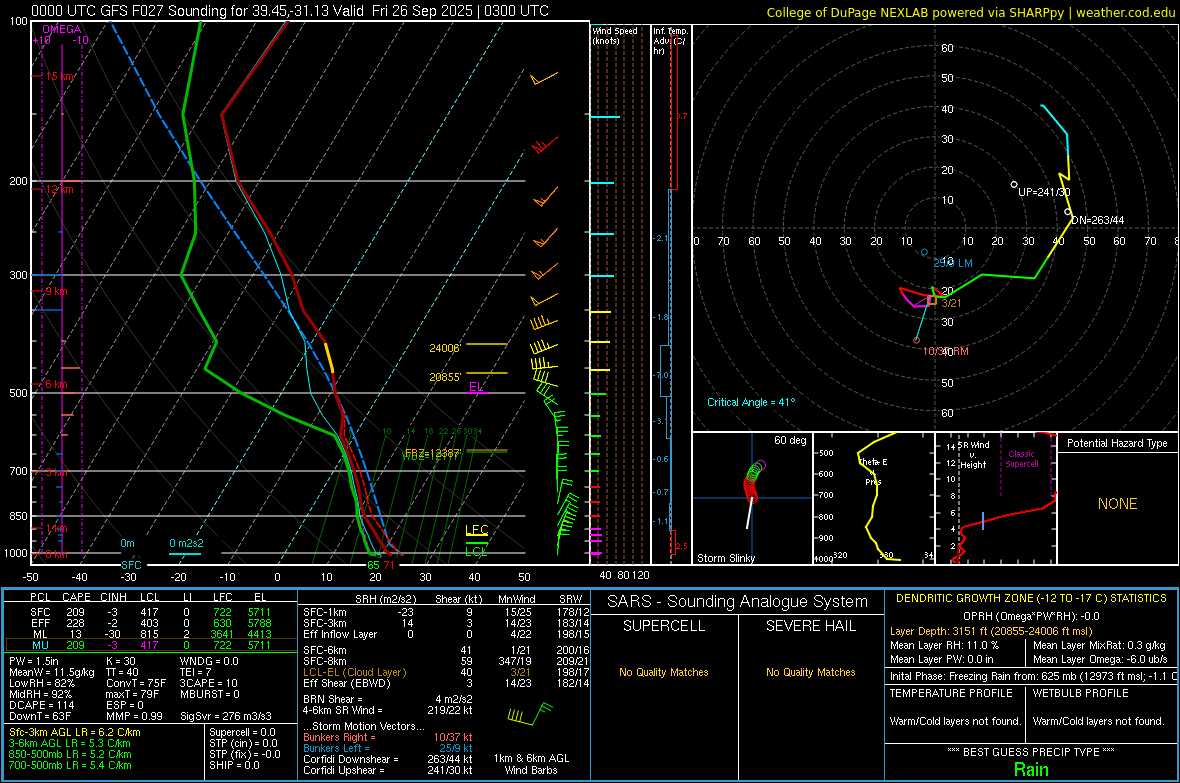Click the Layer Depth: 3151 ft line
Viewport: 1180px width, 783px height.
click(990, 631)
